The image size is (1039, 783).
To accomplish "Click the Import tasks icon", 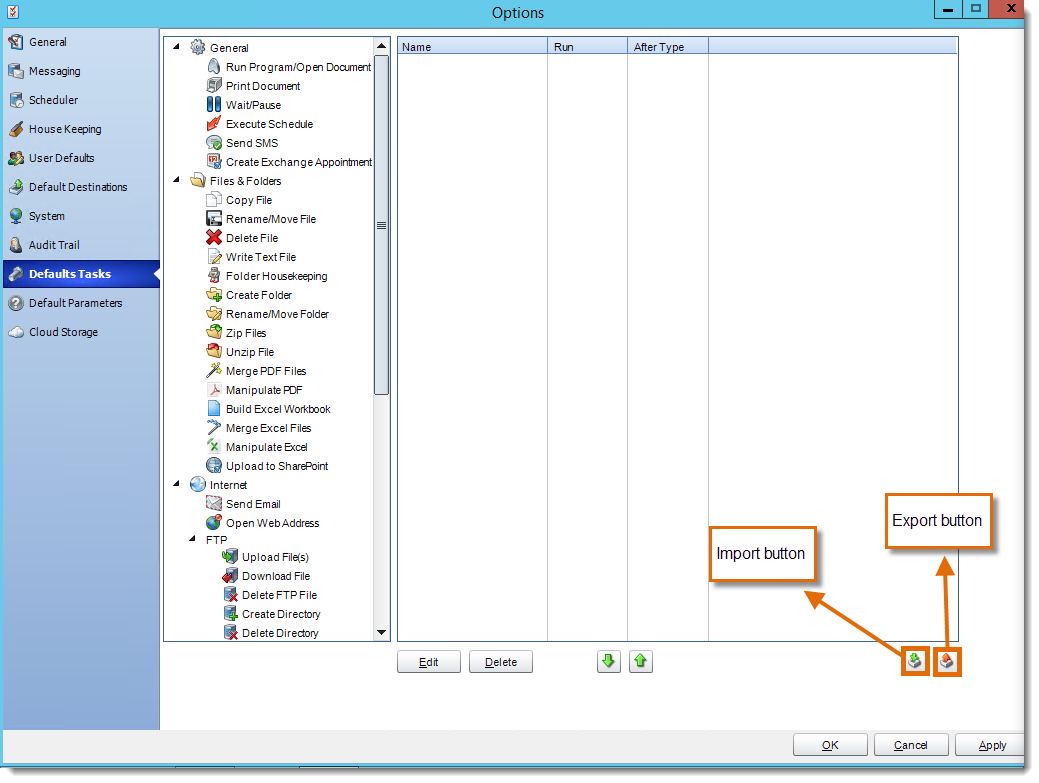I will pyautogui.click(x=914, y=661).
